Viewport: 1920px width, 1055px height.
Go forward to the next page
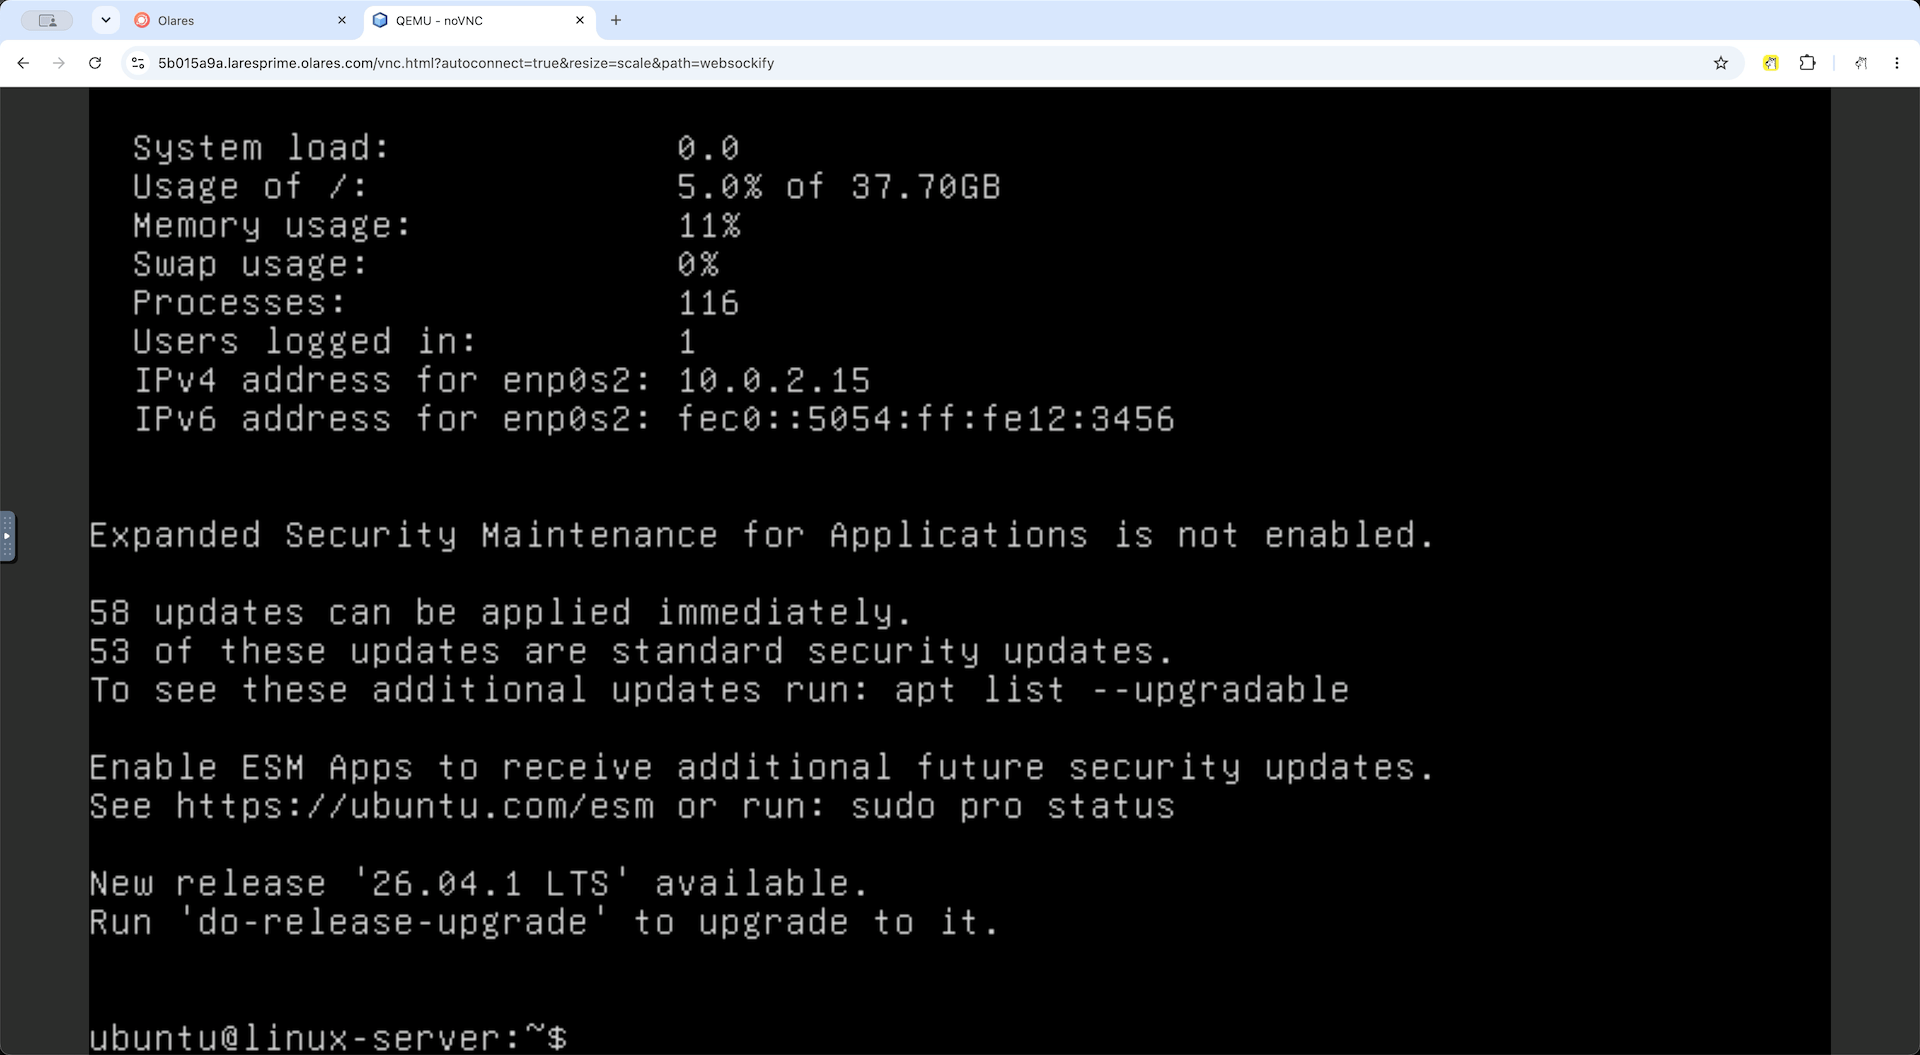click(59, 63)
